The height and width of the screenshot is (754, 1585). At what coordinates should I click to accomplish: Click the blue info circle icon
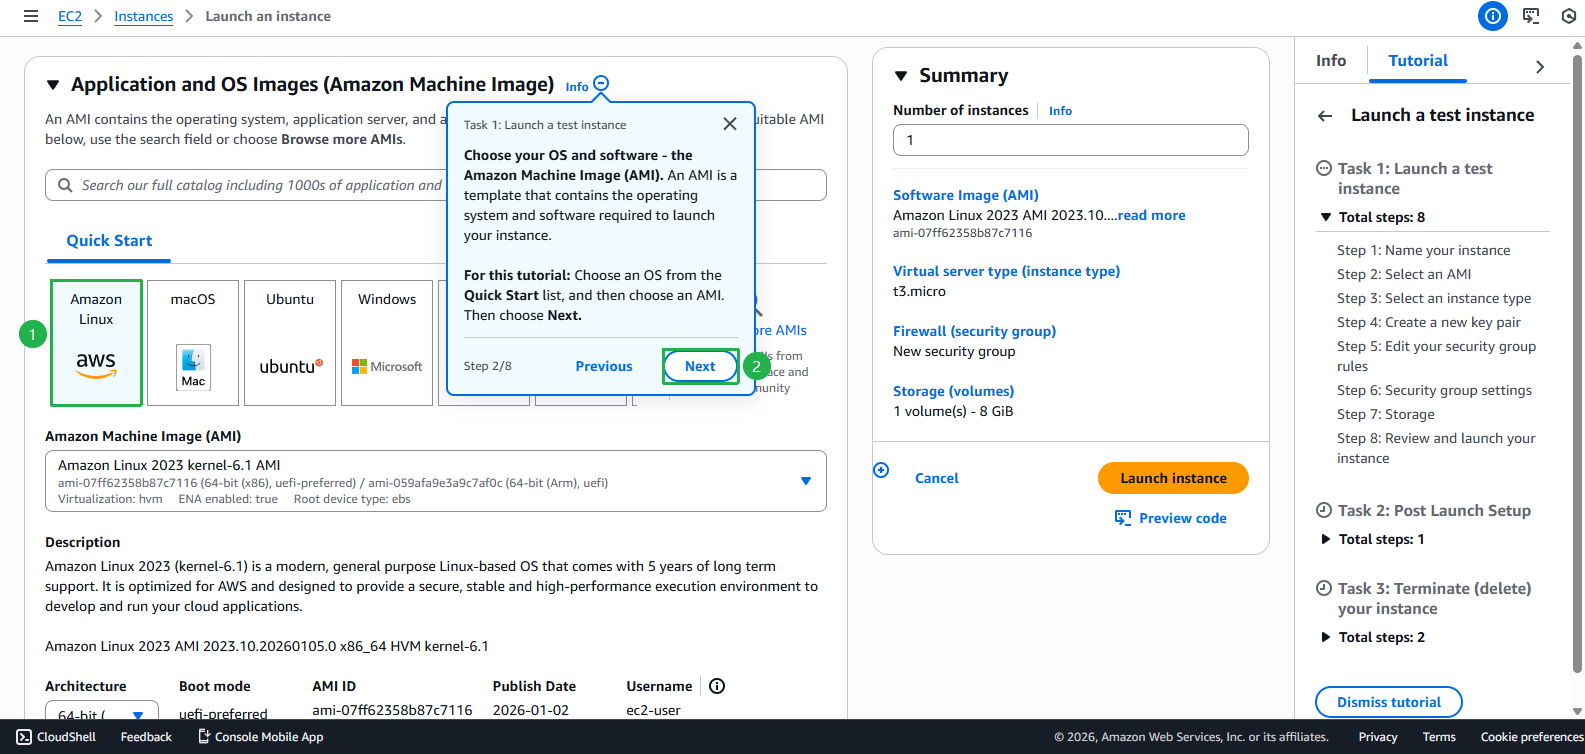click(1492, 16)
